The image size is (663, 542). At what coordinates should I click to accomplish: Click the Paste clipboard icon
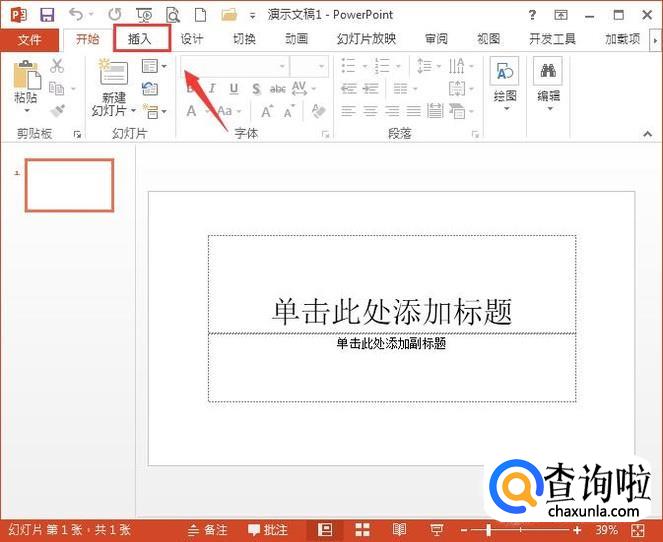tap(27, 75)
